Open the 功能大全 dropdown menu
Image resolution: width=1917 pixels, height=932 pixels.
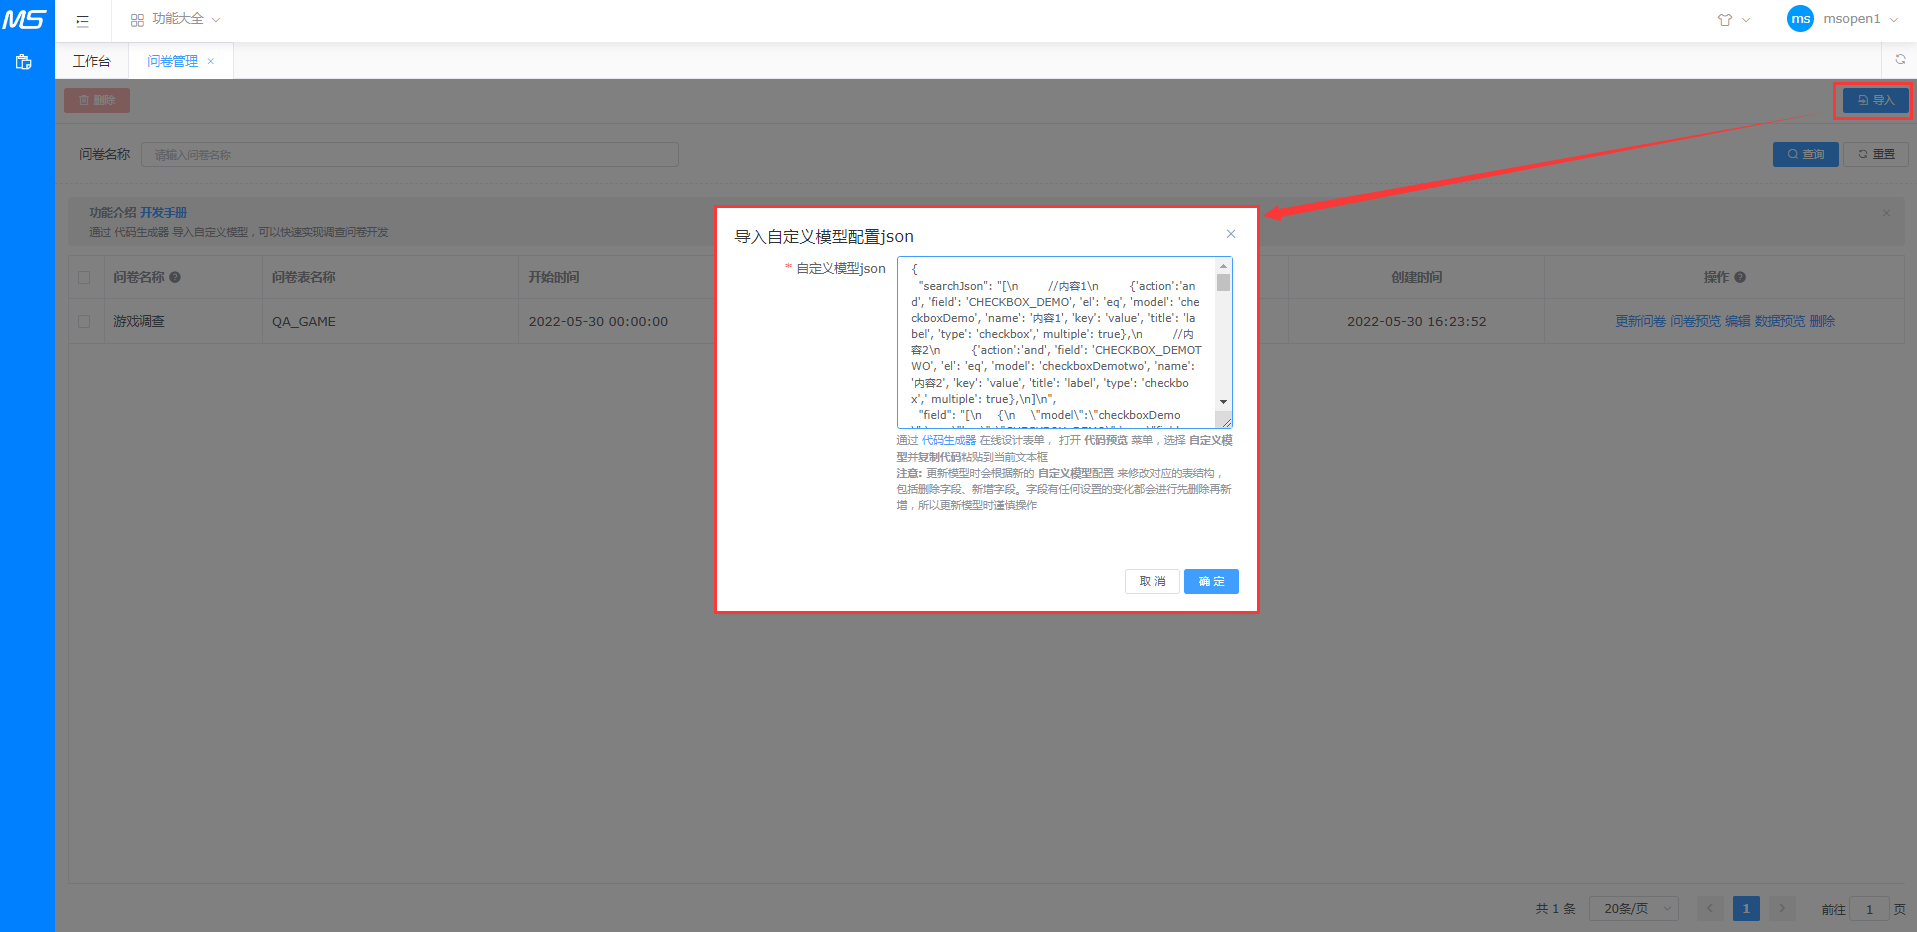176,20
